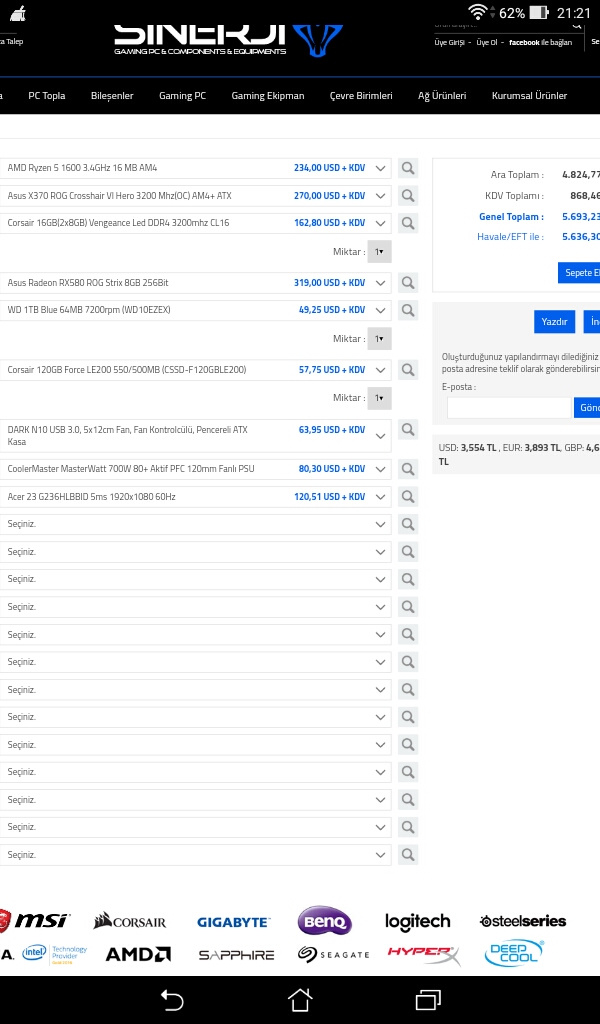This screenshot has height=1024, width=600.
Task: Expand the AMD Ryzen 5 1600 processor dropdown
Action: (380, 168)
